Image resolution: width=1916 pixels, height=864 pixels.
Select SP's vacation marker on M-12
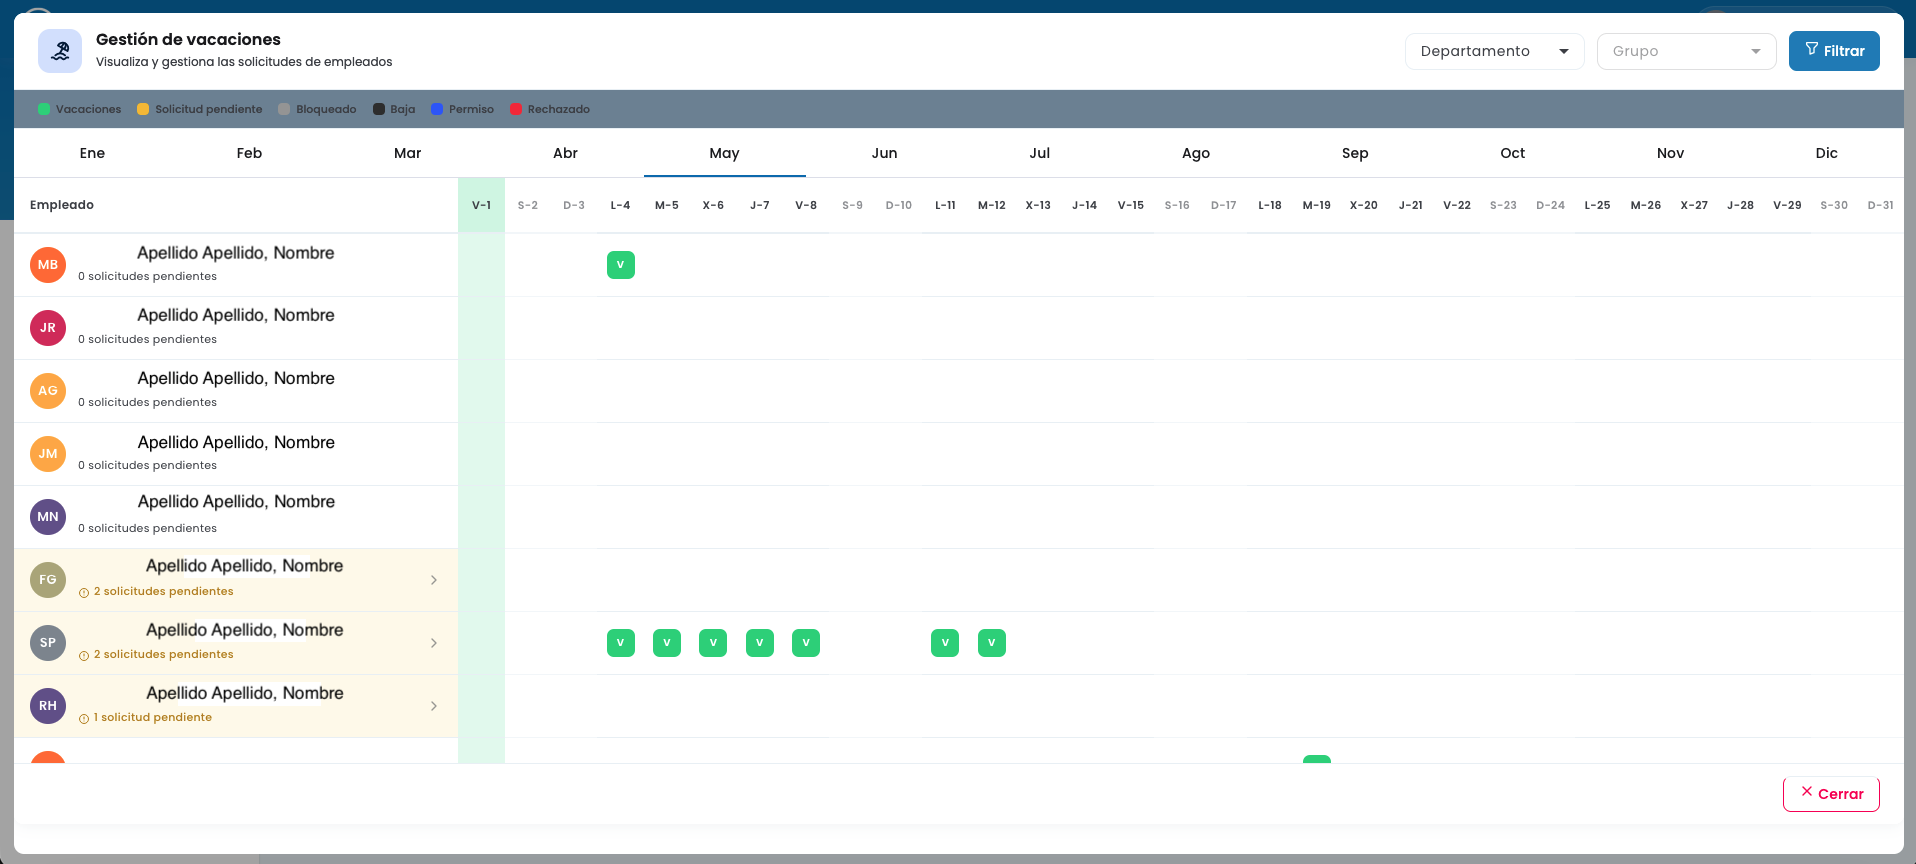click(992, 643)
